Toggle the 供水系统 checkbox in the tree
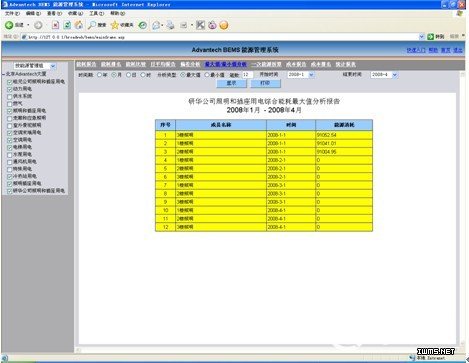 [10, 97]
